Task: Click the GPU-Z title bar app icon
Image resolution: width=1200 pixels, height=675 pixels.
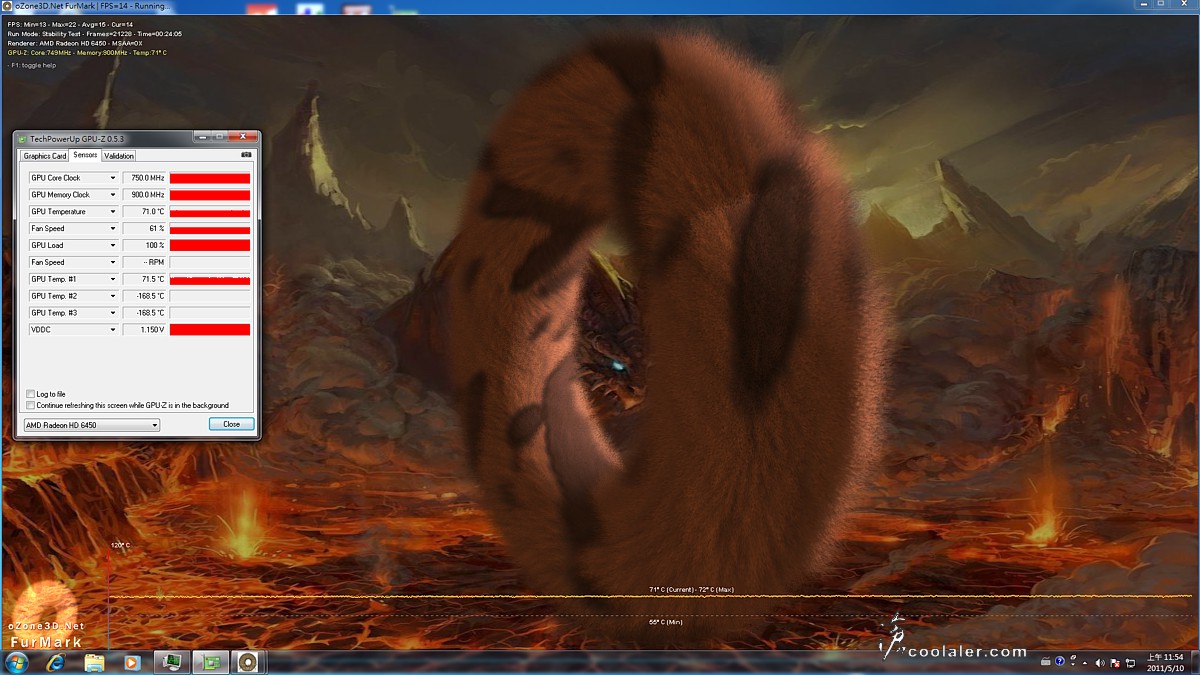Action: coord(23,138)
